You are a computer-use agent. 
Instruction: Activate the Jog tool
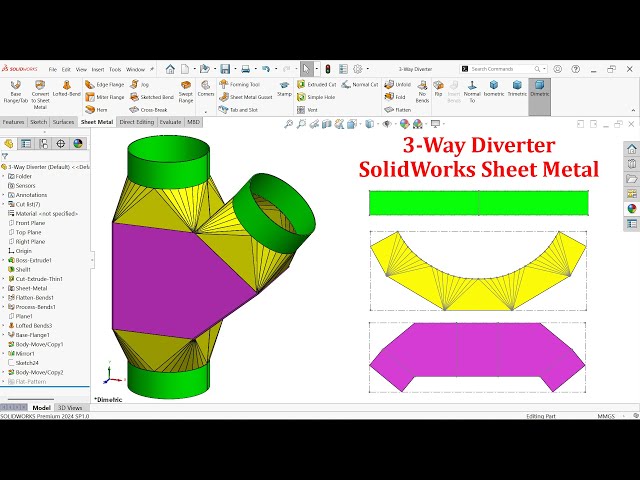tap(140, 84)
